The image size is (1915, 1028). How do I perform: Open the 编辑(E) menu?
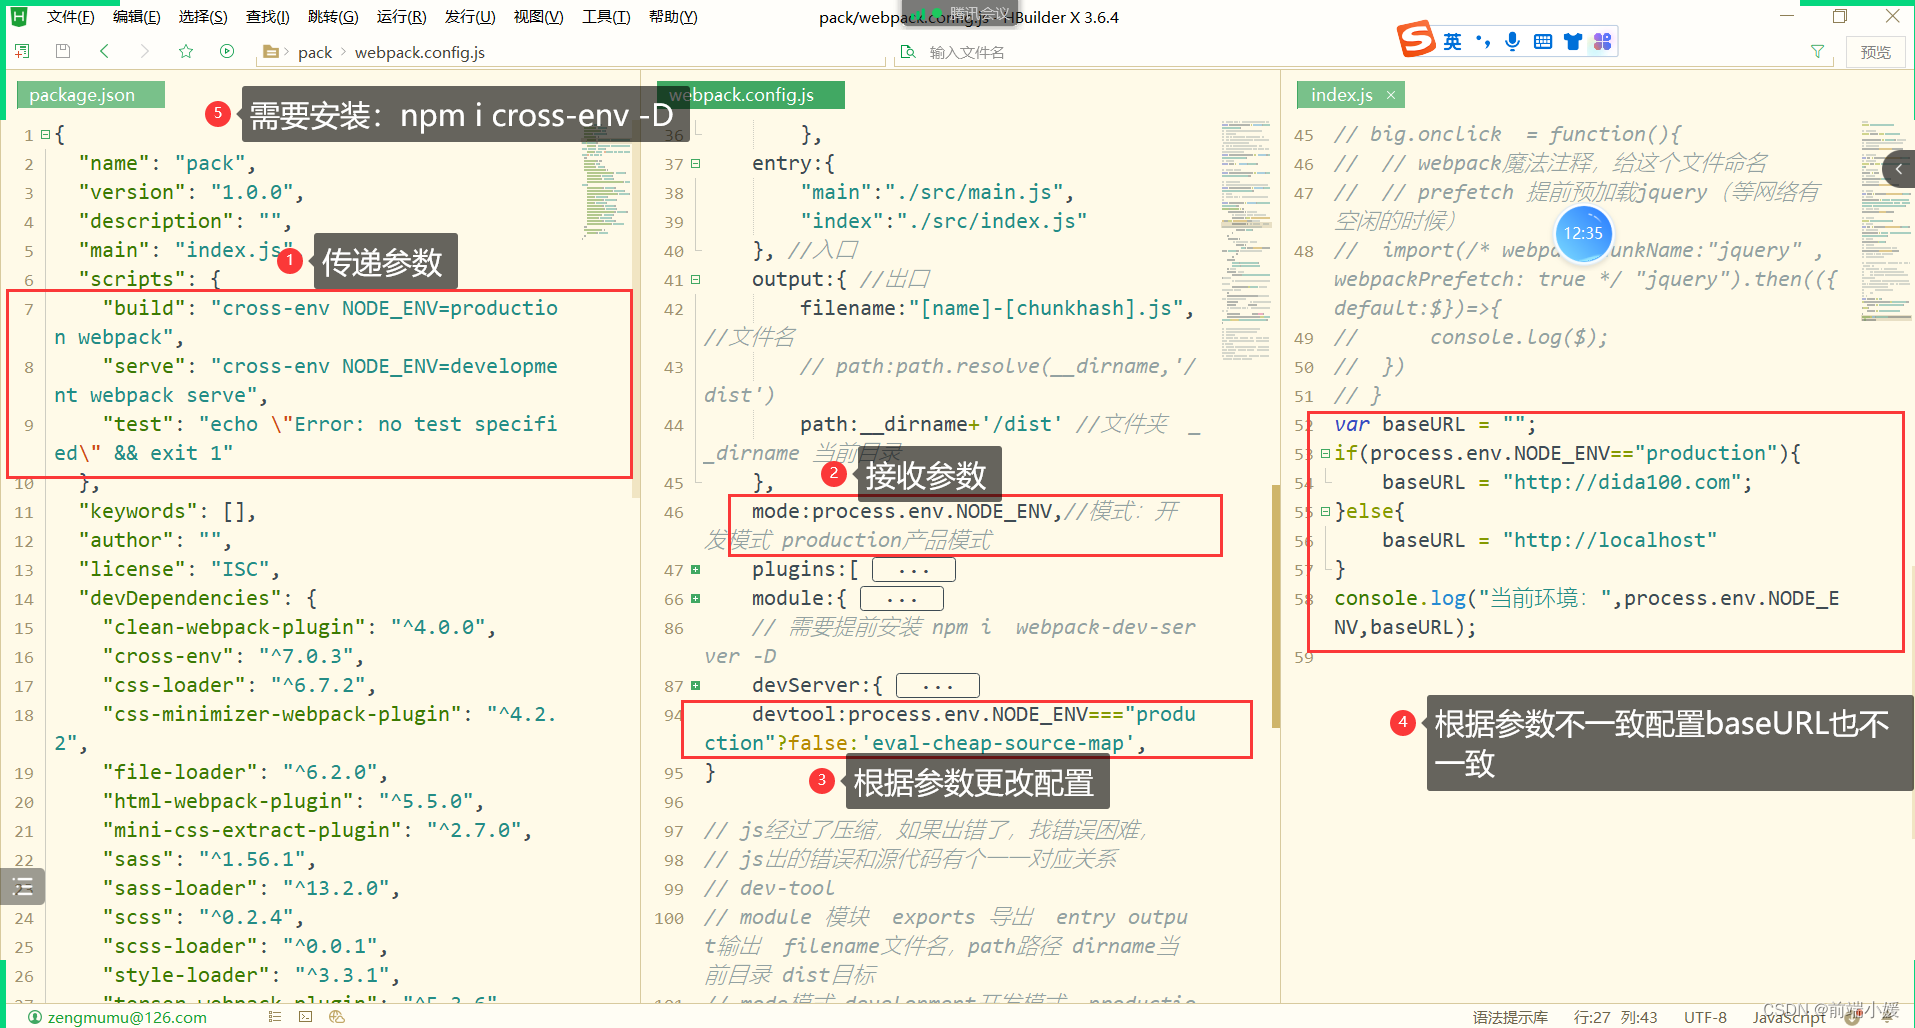(x=137, y=17)
